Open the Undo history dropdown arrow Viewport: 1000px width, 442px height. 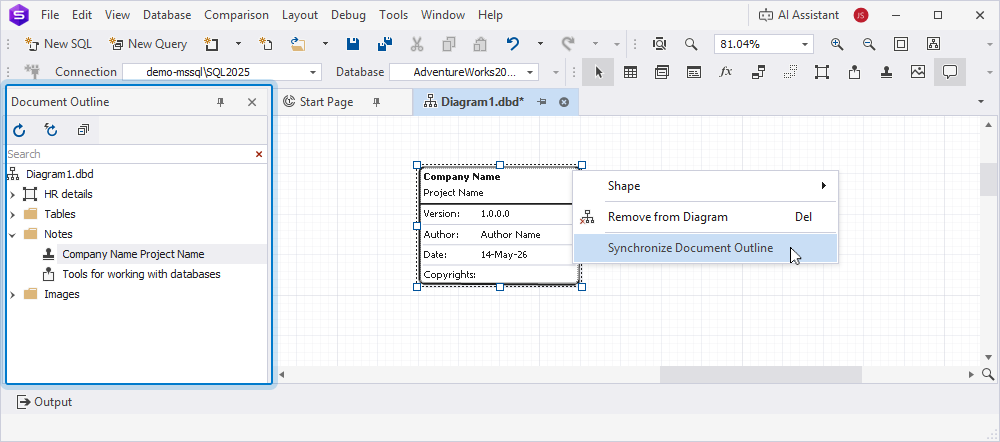pos(540,44)
